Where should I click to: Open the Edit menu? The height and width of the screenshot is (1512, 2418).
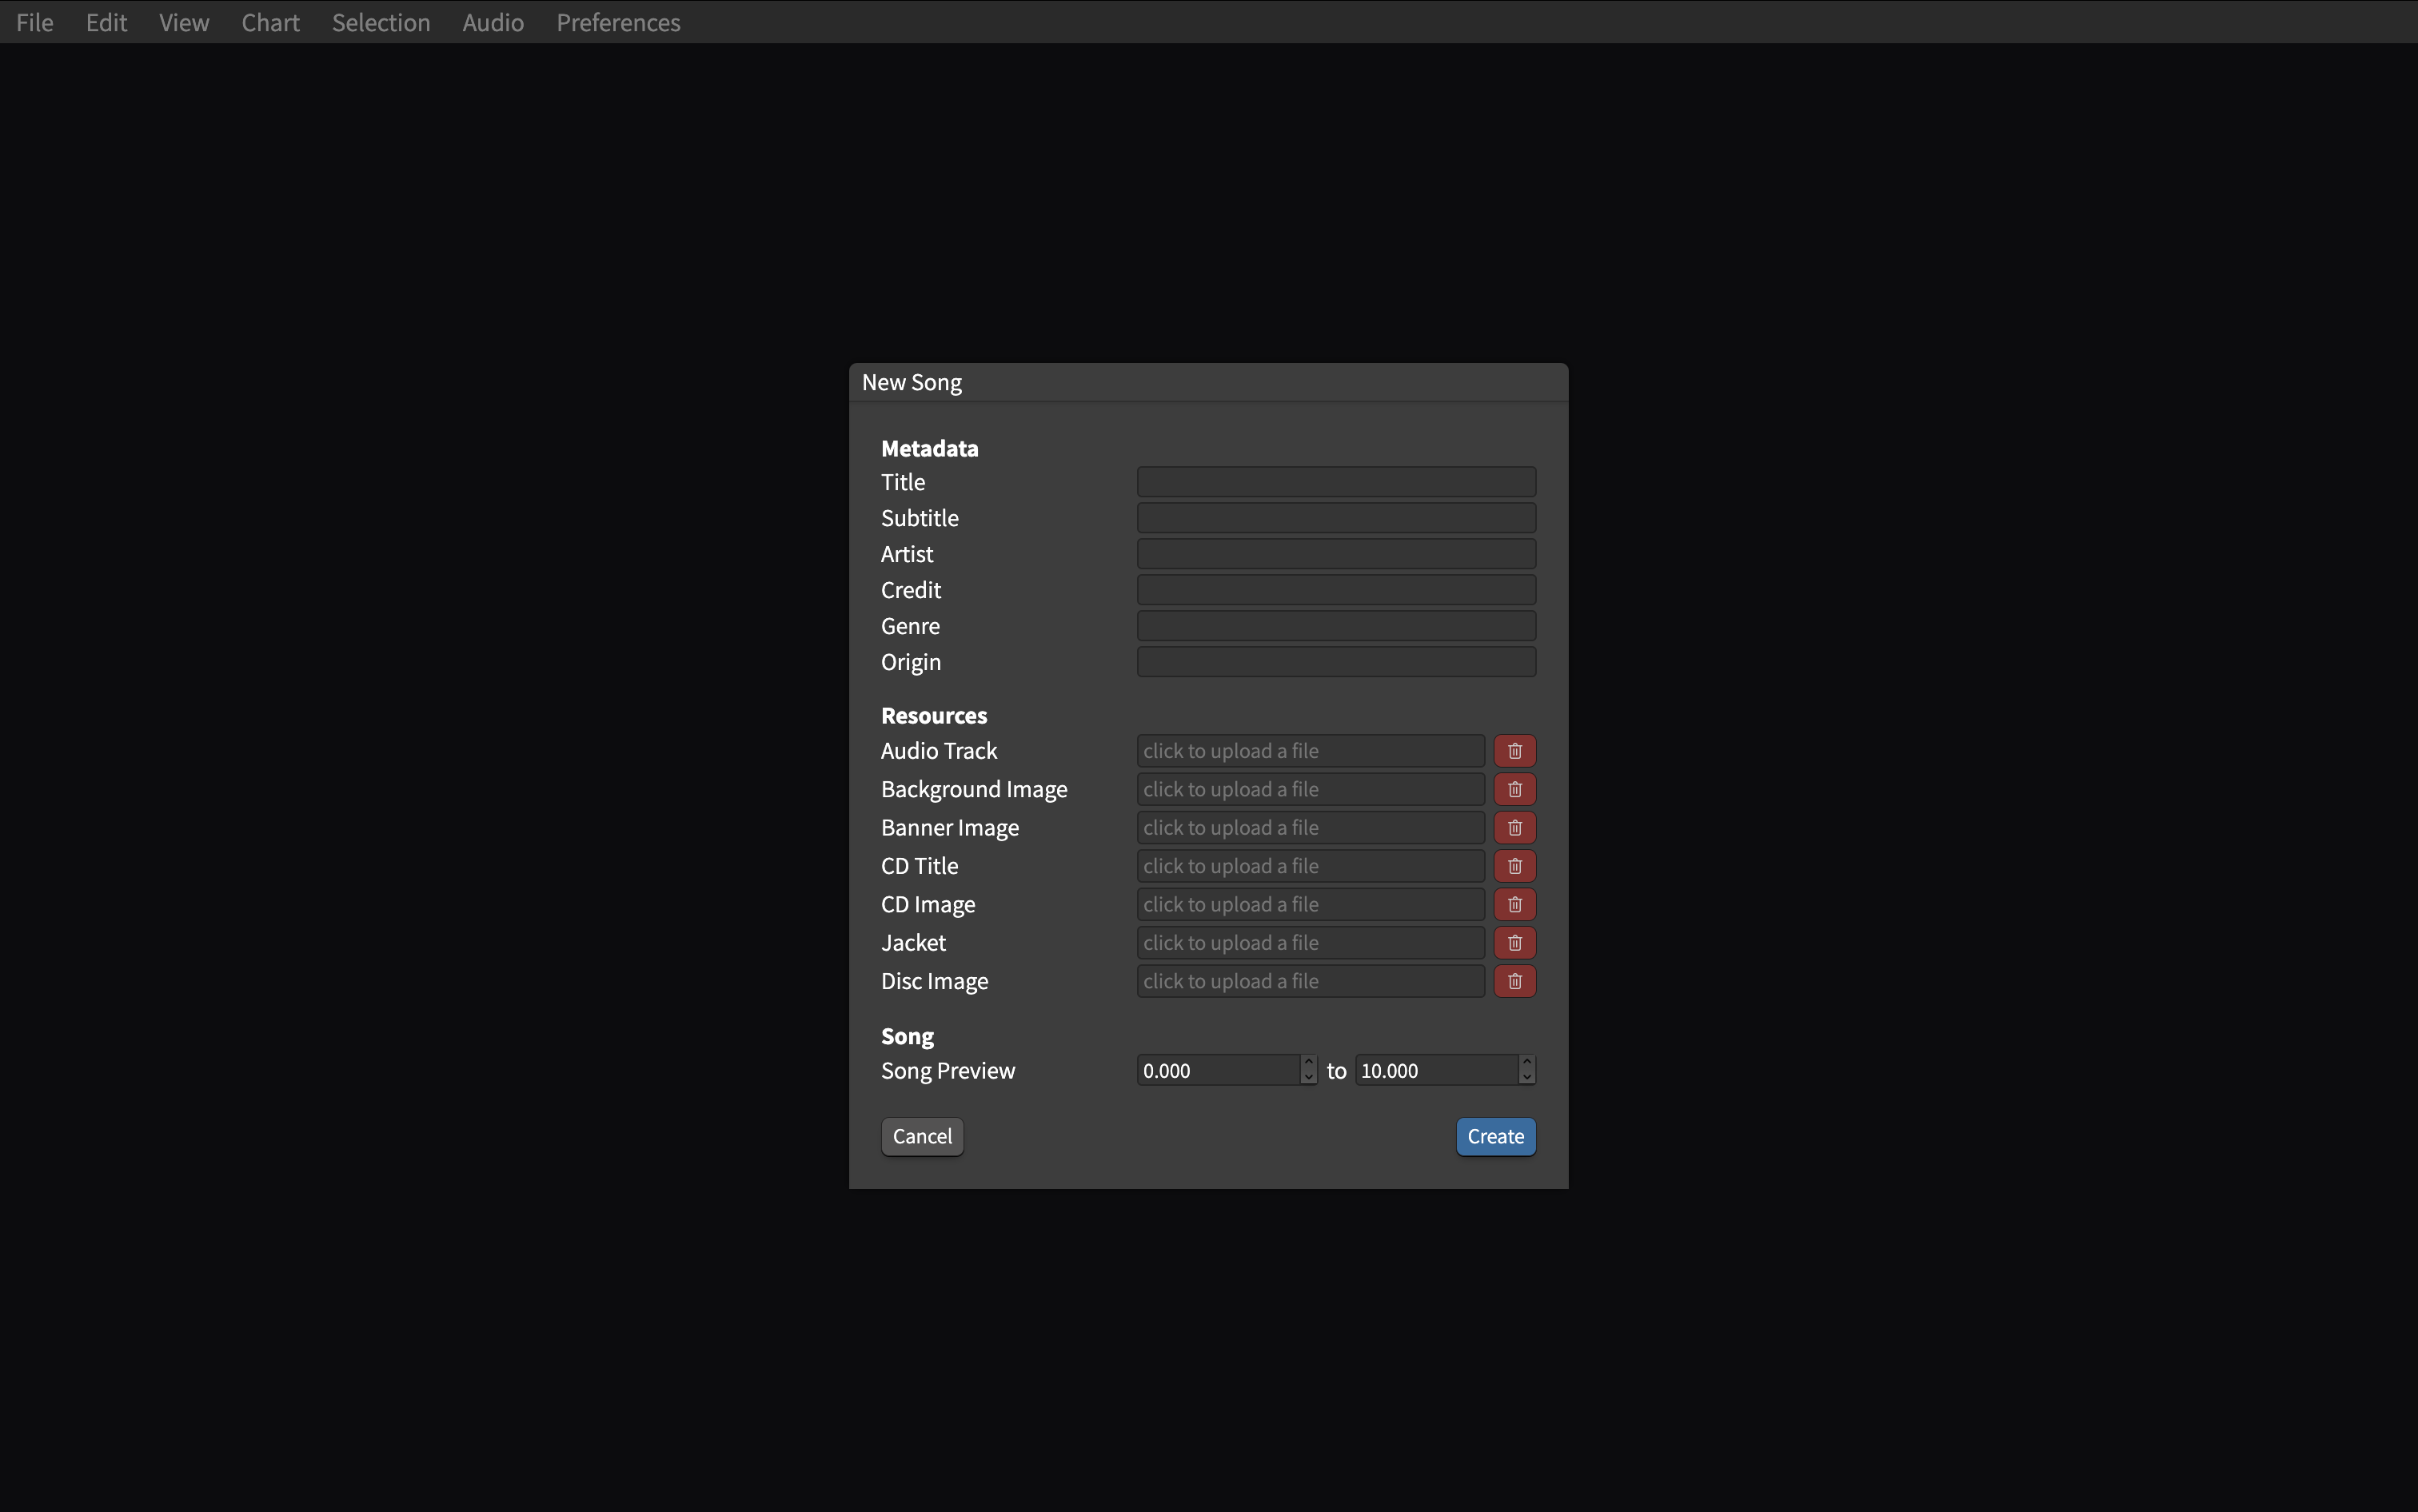(x=106, y=22)
